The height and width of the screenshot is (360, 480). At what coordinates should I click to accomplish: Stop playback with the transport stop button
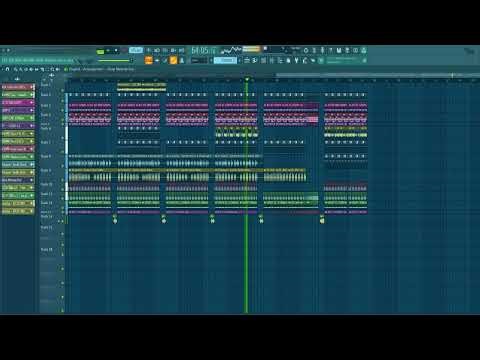pos(116,51)
